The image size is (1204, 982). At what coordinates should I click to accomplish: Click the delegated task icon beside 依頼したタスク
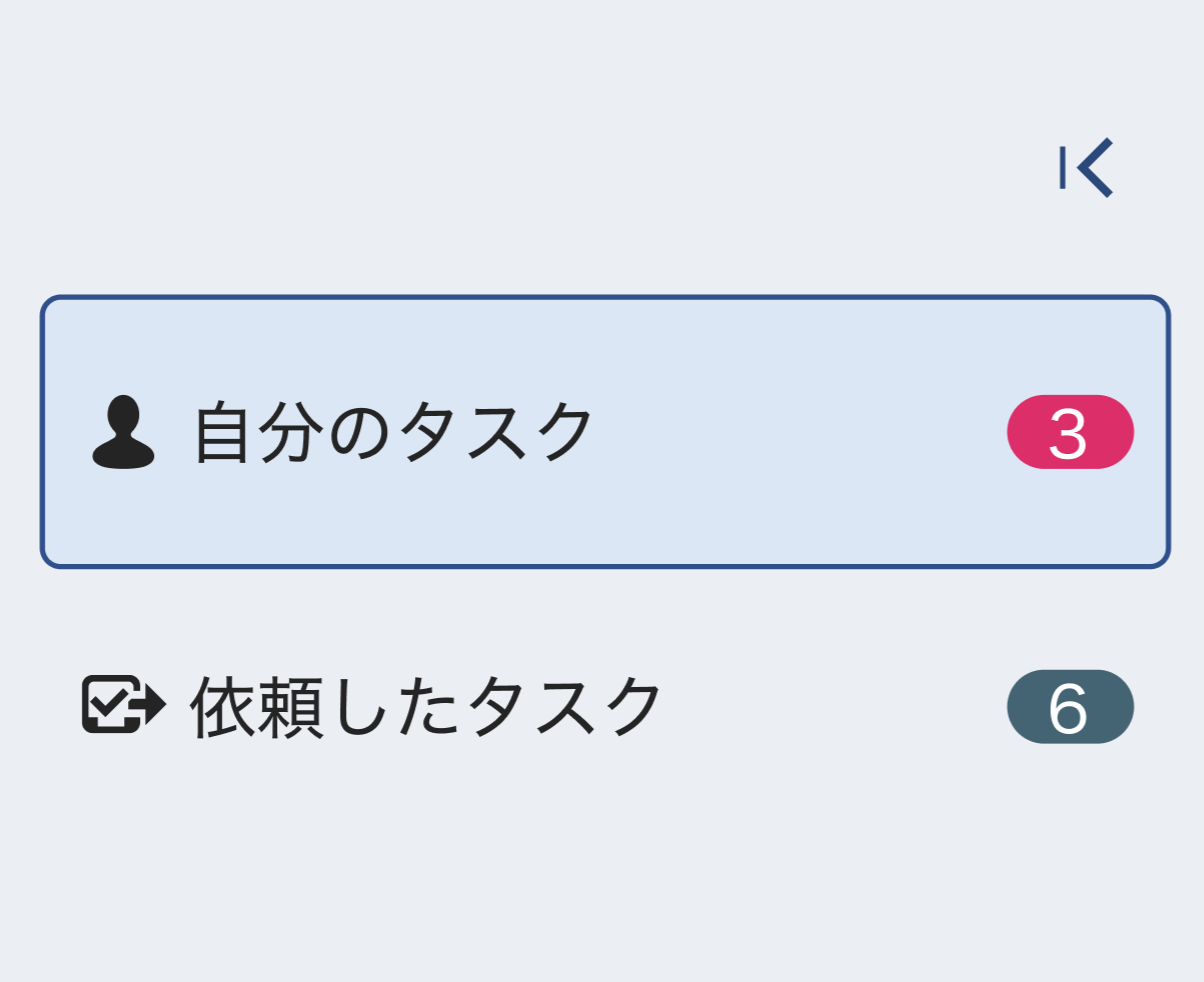pos(124,705)
